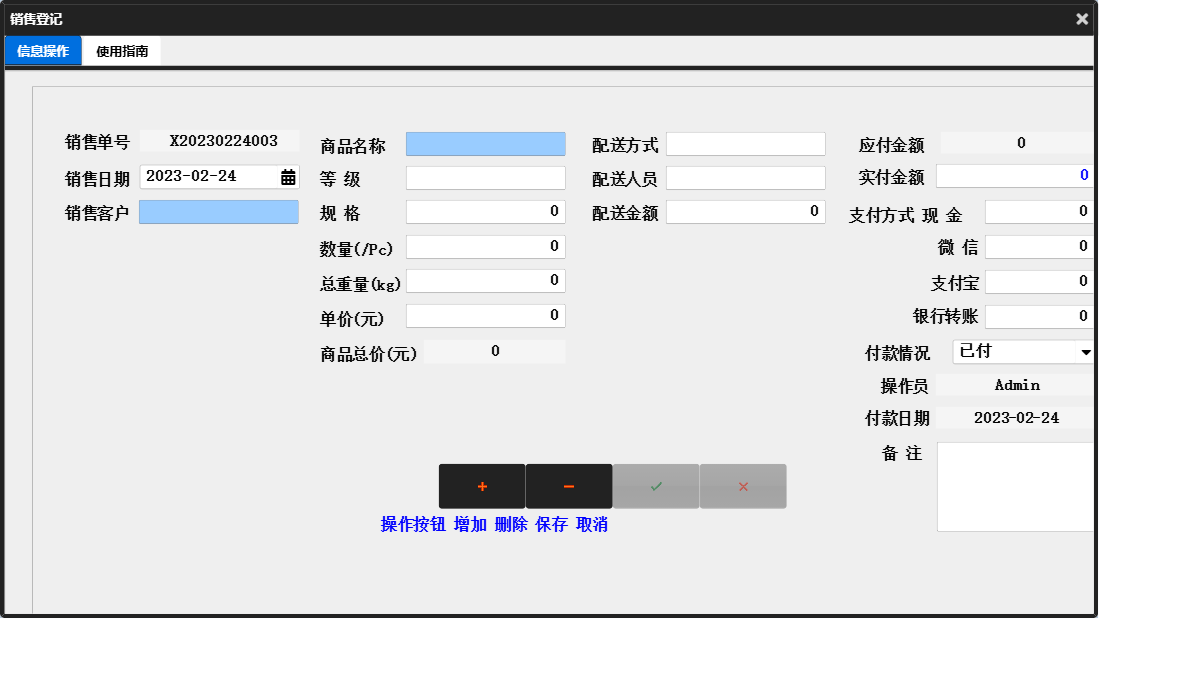Click the orange plus add record icon
This screenshot has width=1184, height=677.
coord(482,485)
